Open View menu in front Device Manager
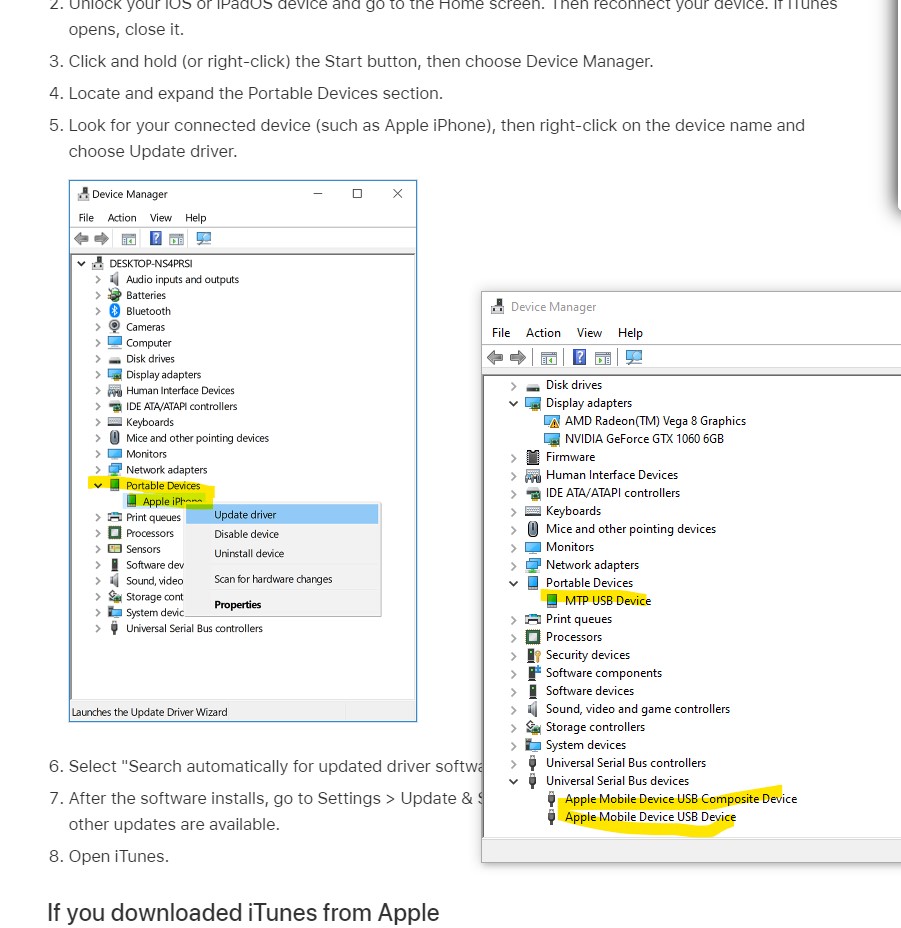The width and height of the screenshot is (901, 928). [589, 333]
